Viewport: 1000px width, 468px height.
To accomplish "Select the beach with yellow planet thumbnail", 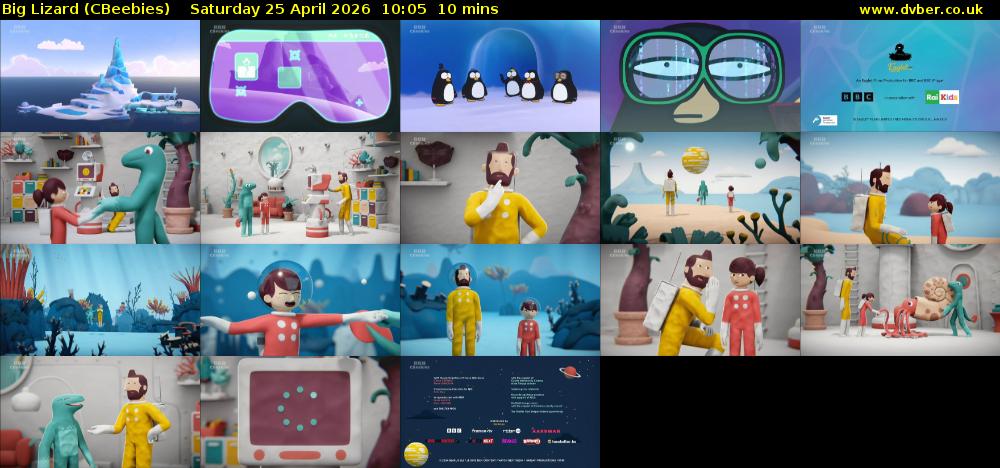I will tap(700, 187).
